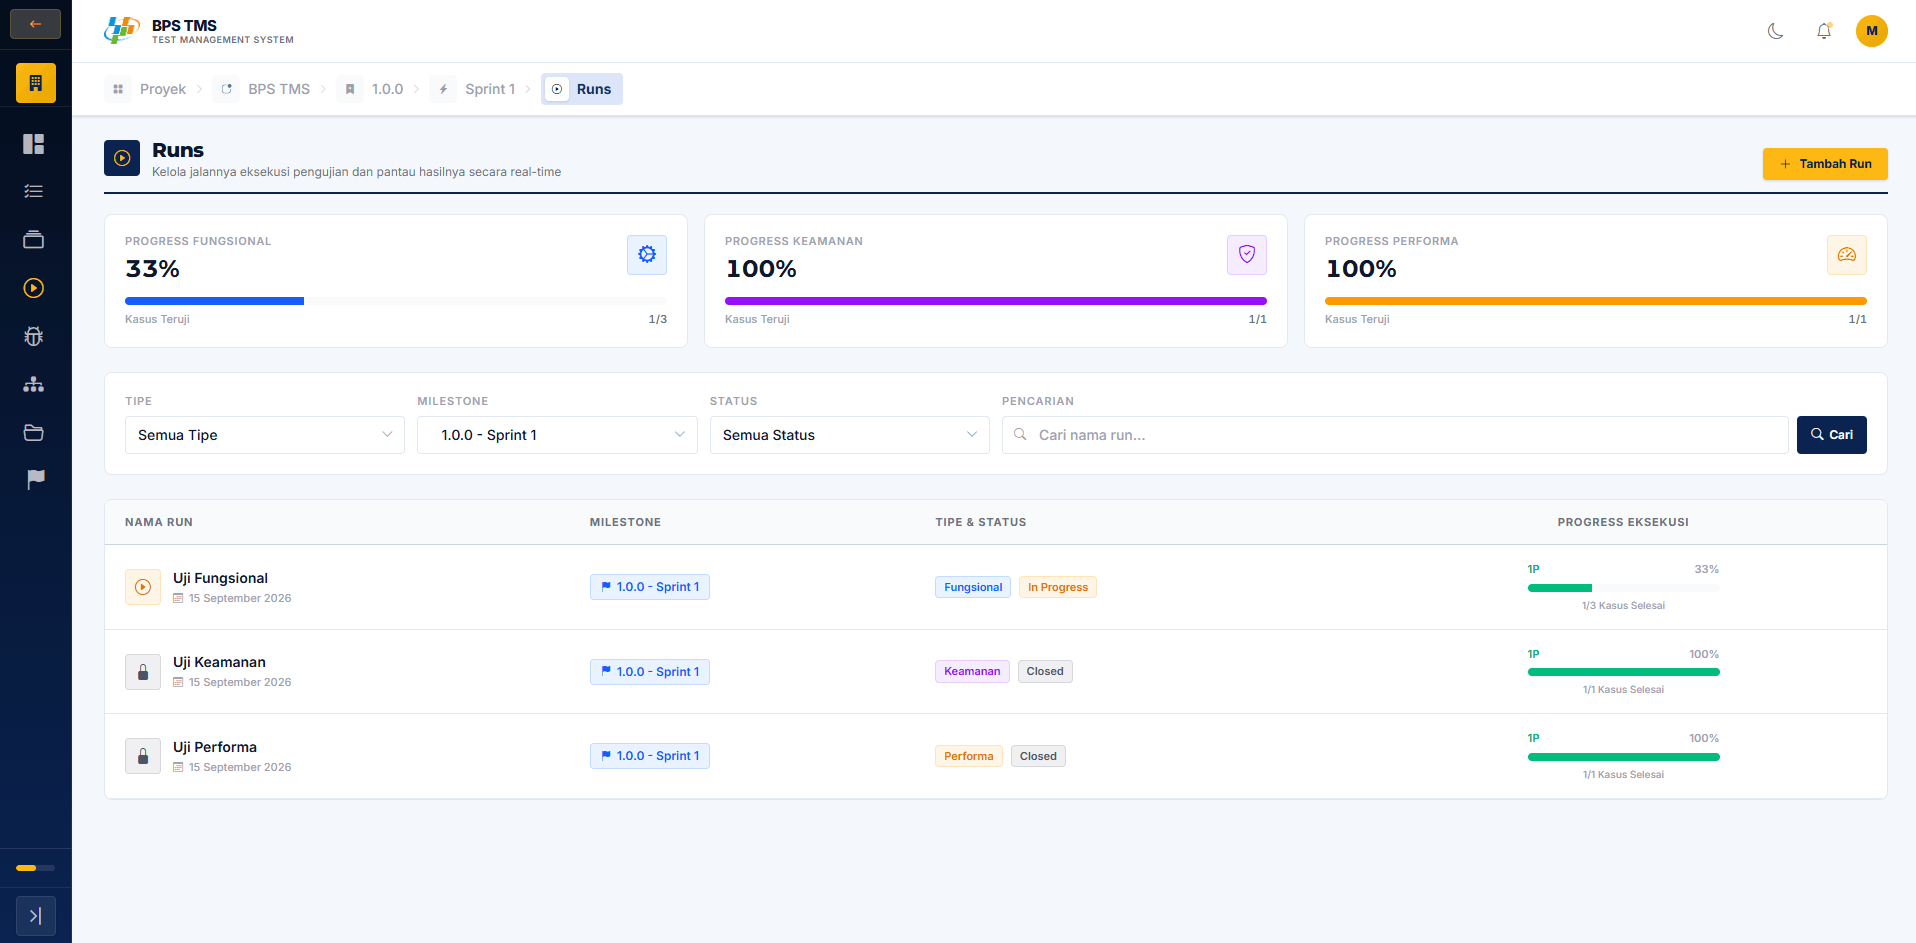The image size is (1916, 943).
Task: Click the Keamanan type badge
Action: pos(972,671)
